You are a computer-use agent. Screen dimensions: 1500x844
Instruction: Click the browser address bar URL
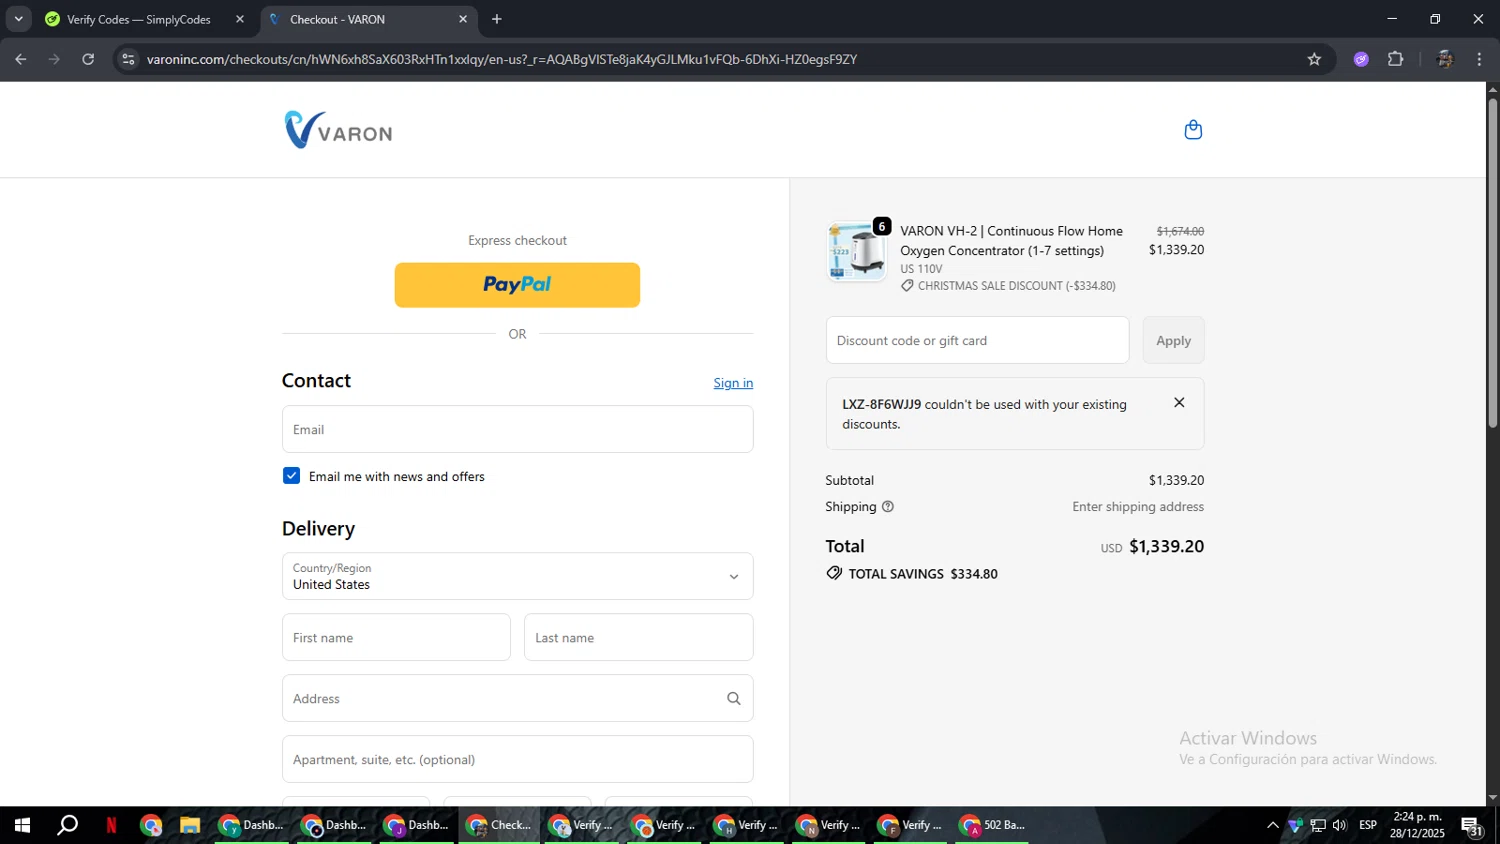tap(502, 59)
